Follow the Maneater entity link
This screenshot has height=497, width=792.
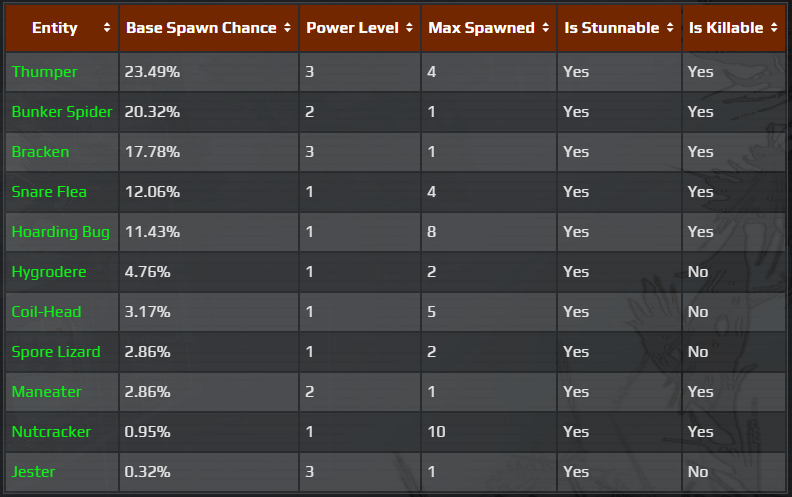[x=46, y=392]
